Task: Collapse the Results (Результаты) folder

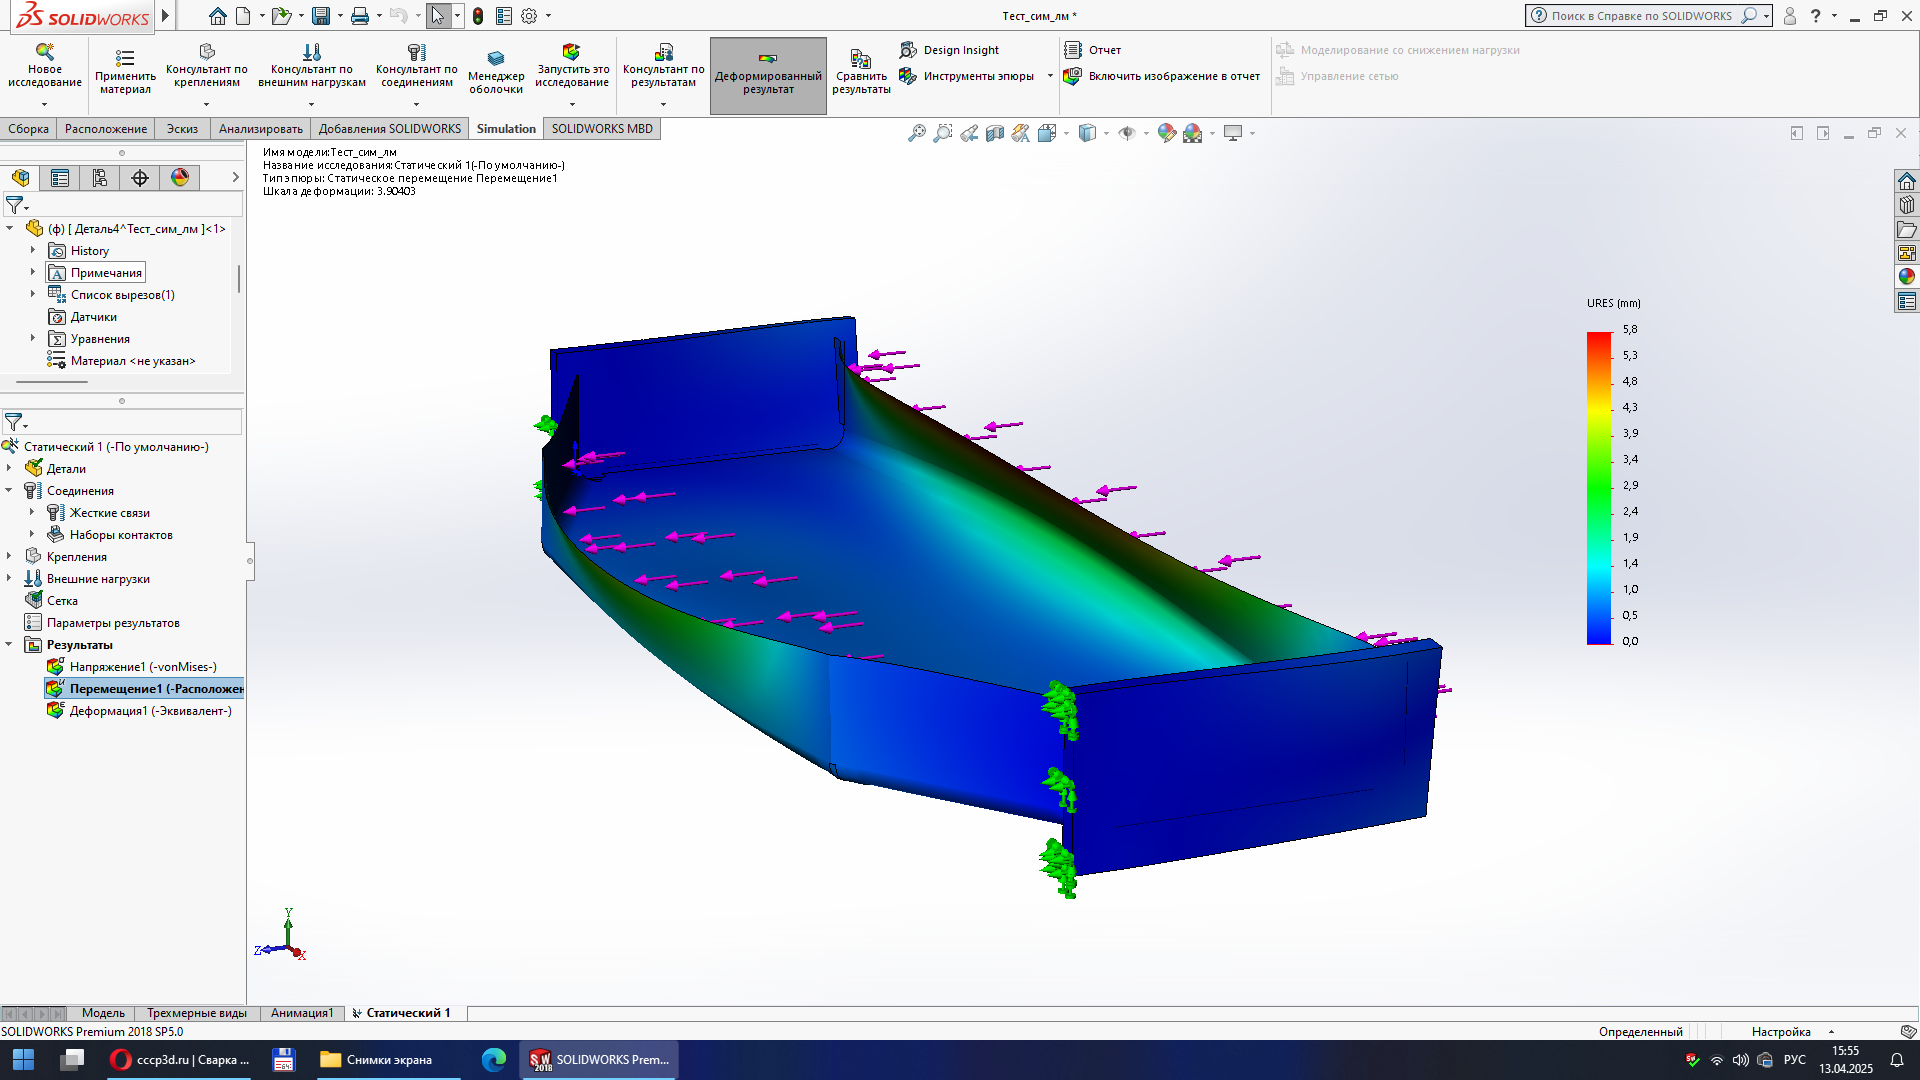Action: click(x=9, y=645)
